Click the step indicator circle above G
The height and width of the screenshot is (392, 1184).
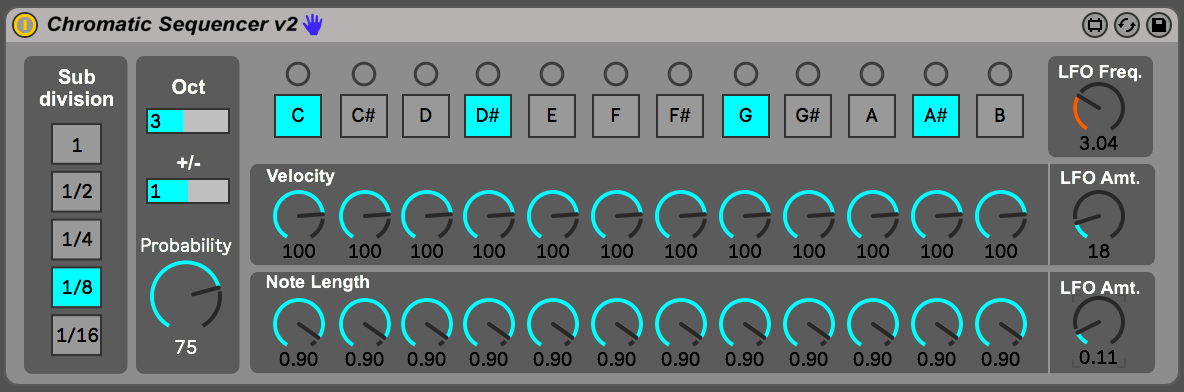pos(745,73)
